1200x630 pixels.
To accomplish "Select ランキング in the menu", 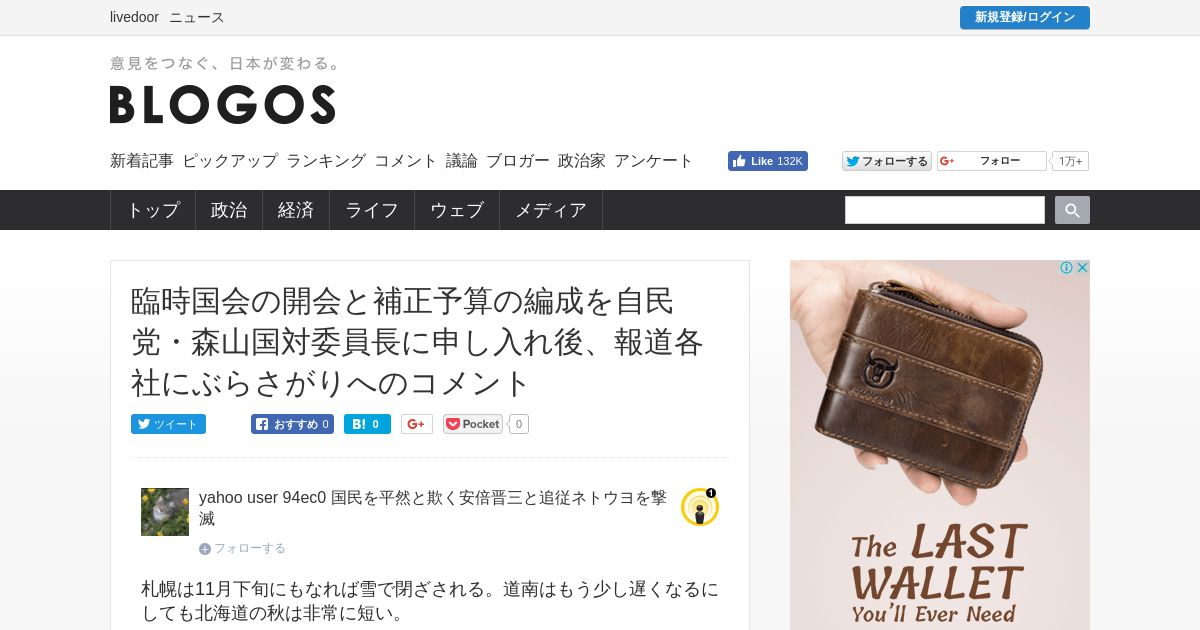I will pos(326,161).
